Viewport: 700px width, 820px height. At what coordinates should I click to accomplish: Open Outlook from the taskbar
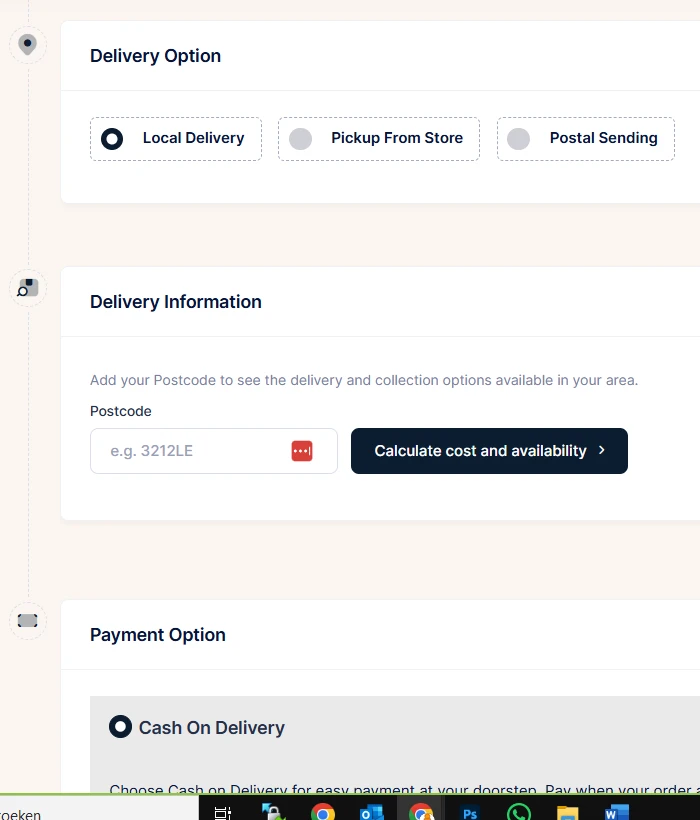(x=372, y=812)
